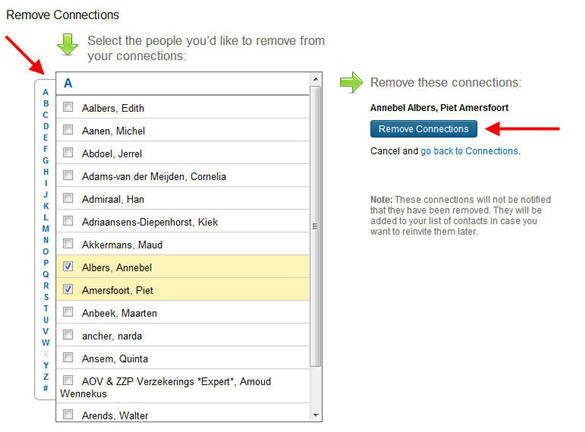This screenshot has width=585, height=432.
Task: Jump to letter B in alphabet index
Action: (46, 103)
